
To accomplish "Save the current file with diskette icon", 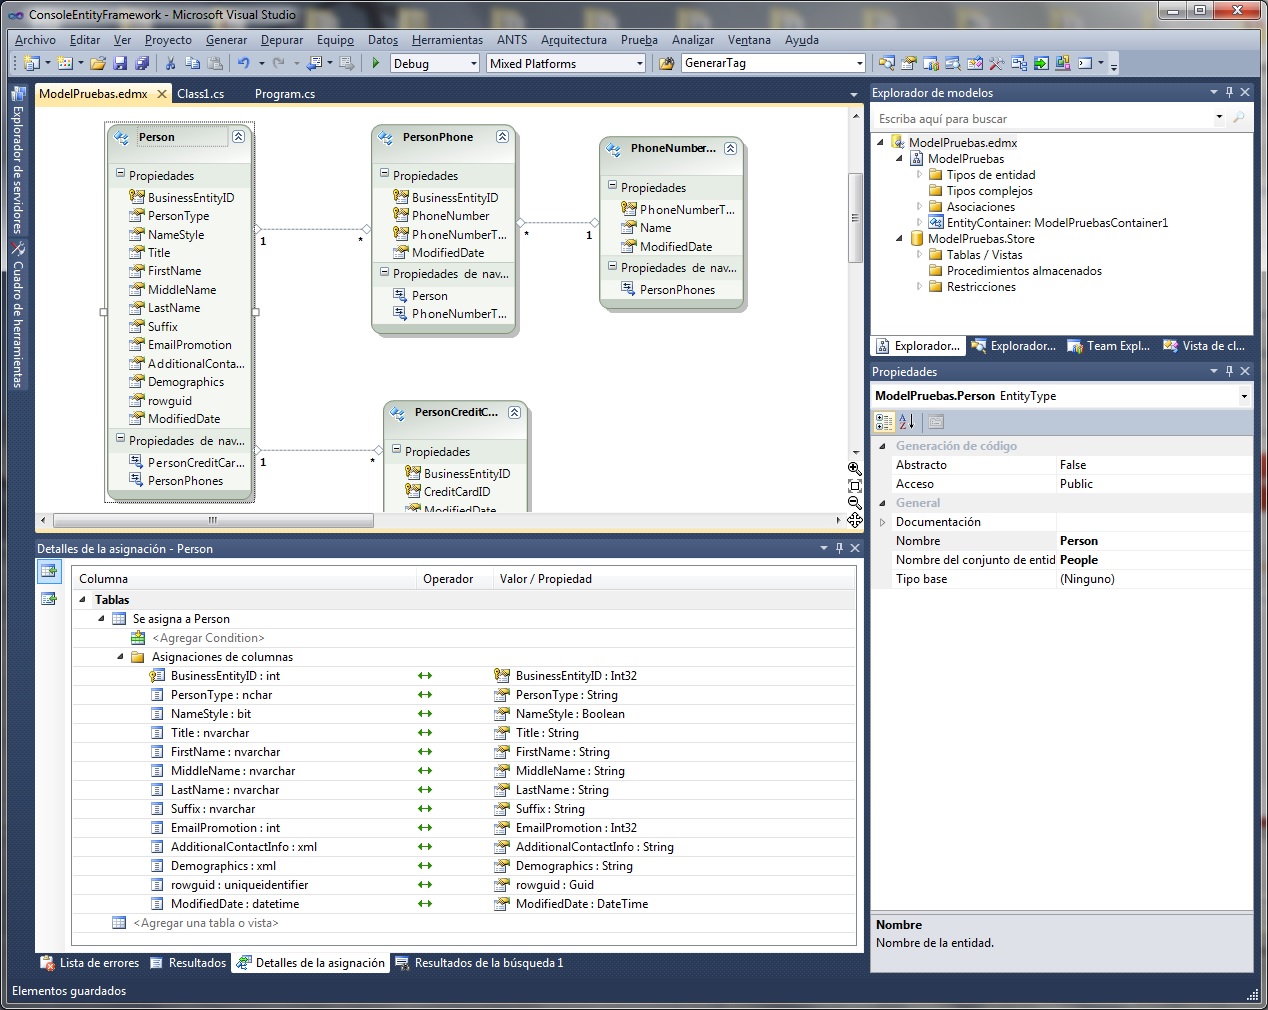I will tap(120, 63).
